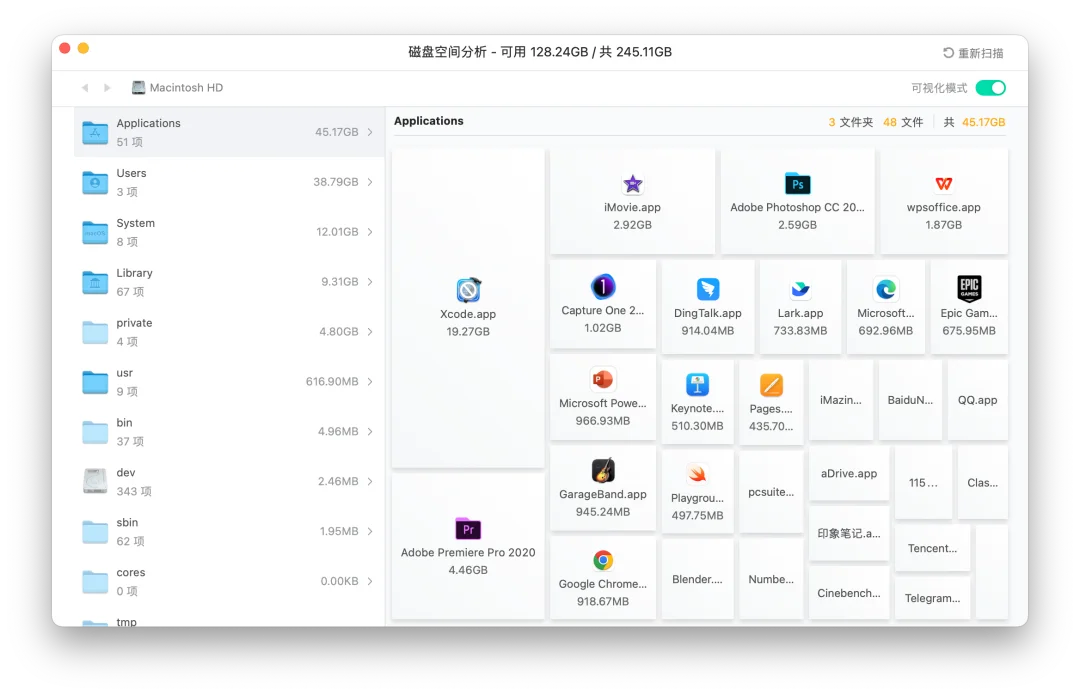The width and height of the screenshot is (1080, 695).
Task: Click the Adobe Premiere Pro 2020 icon
Action: pos(468,529)
